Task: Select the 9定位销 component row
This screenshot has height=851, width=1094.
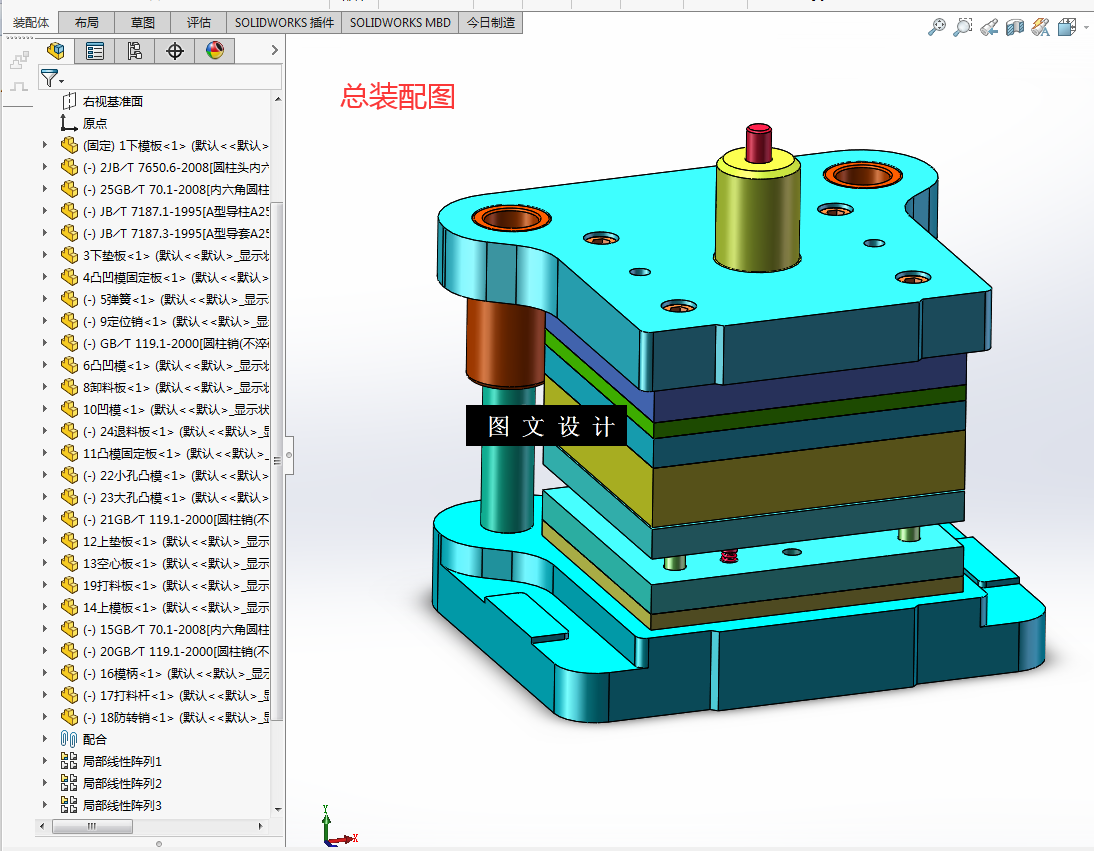Action: click(x=165, y=321)
